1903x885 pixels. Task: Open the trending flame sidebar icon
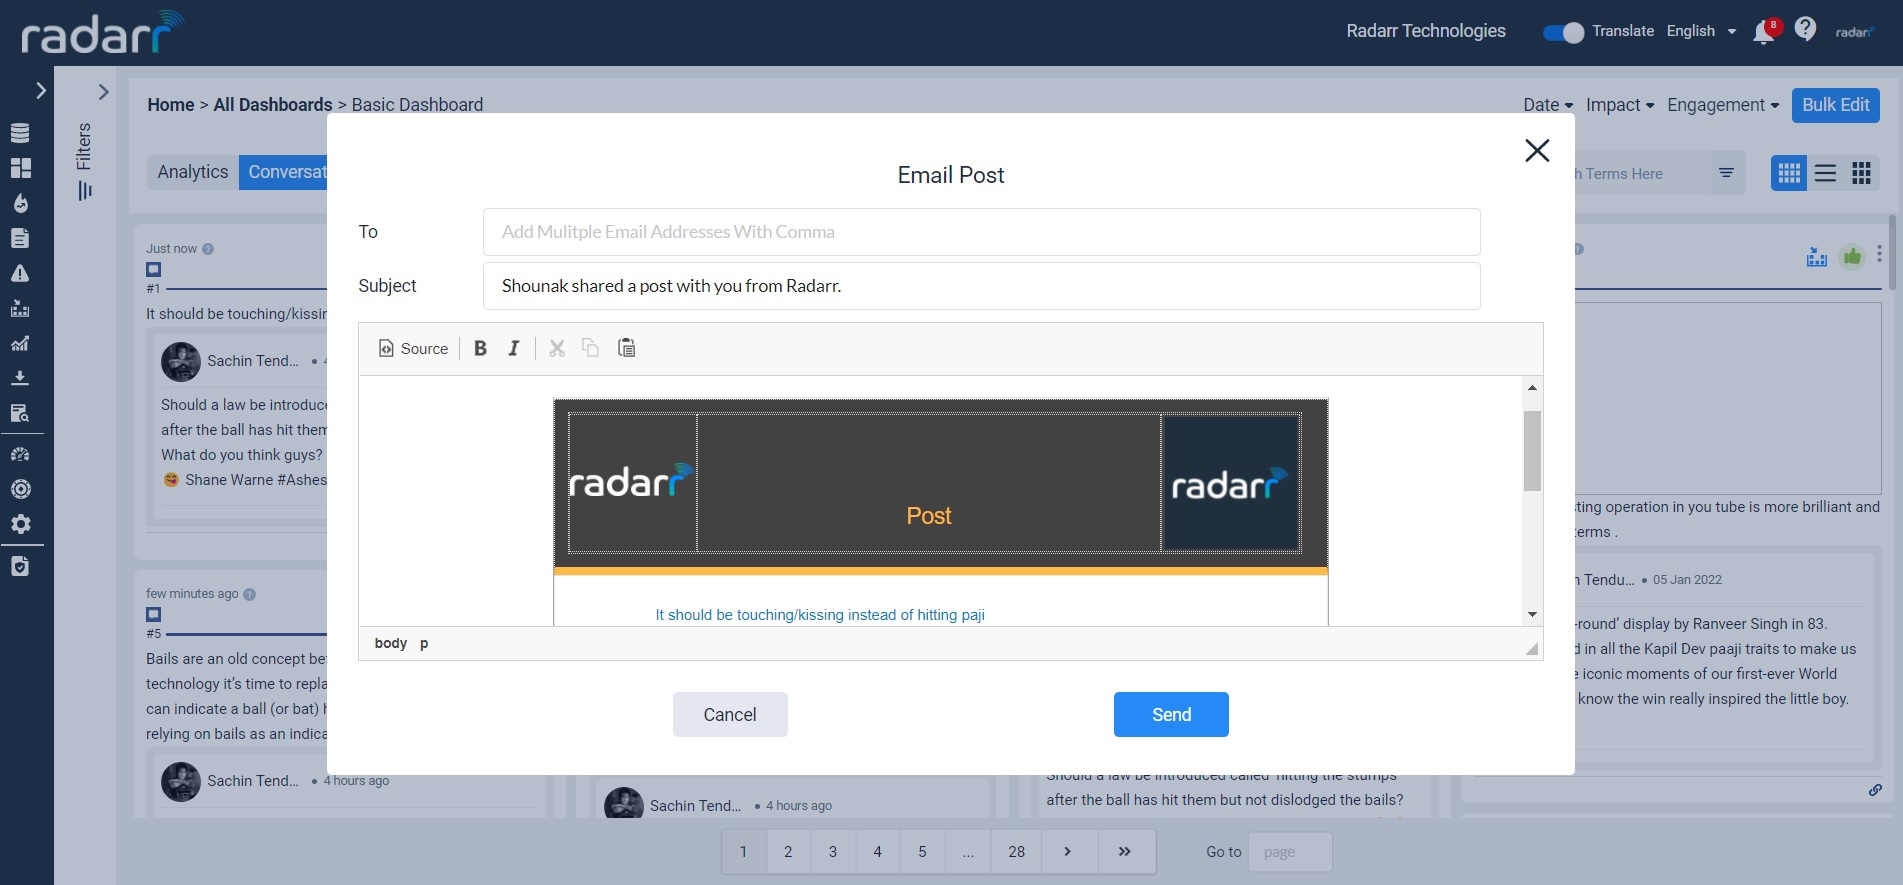[x=20, y=203]
